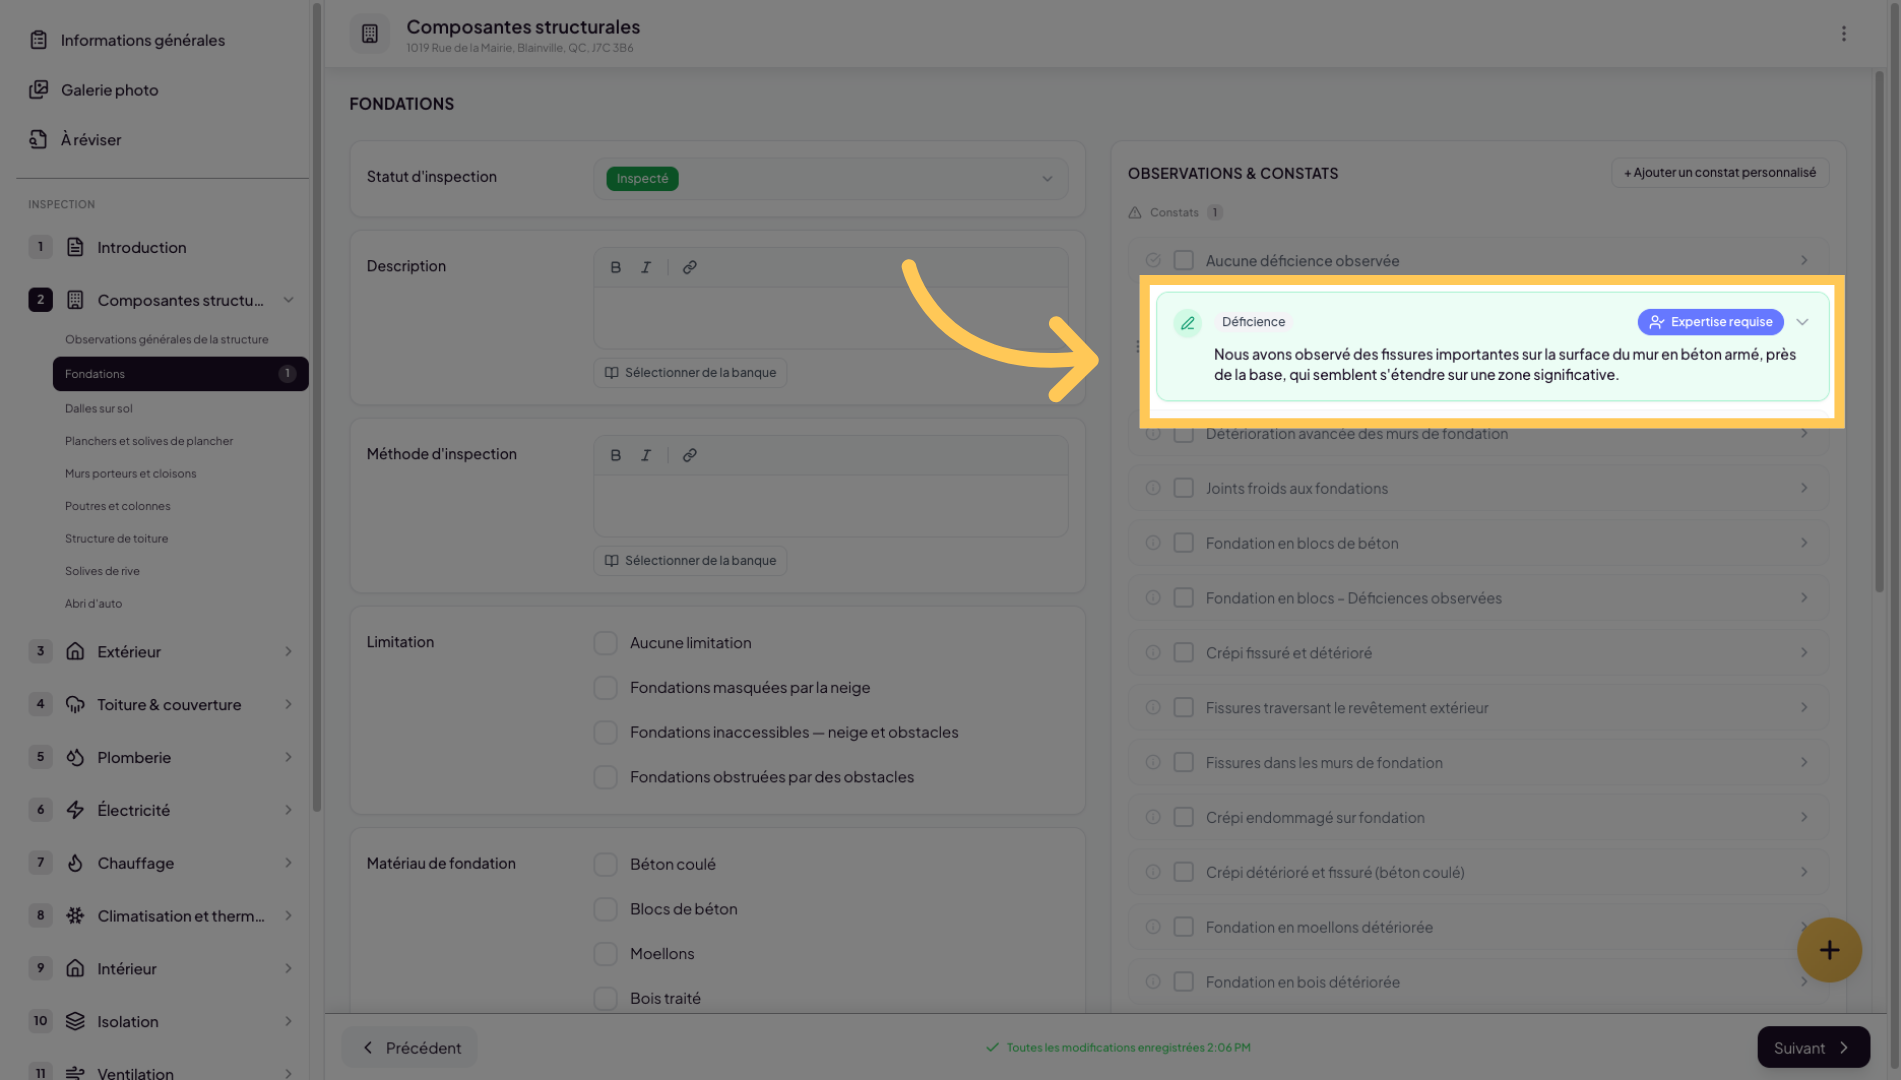Tick the Béton coulé material checkbox
Image resolution: width=1901 pixels, height=1080 pixels.
pyautogui.click(x=605, y=864)
